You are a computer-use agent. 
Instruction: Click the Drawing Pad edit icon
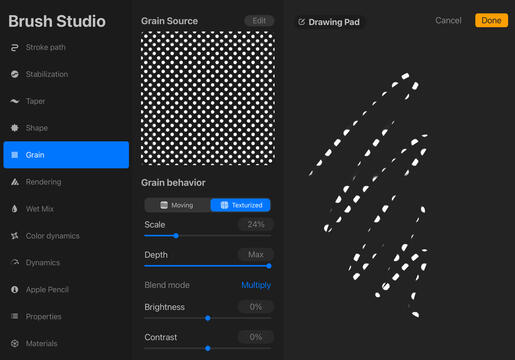(301, 22)
